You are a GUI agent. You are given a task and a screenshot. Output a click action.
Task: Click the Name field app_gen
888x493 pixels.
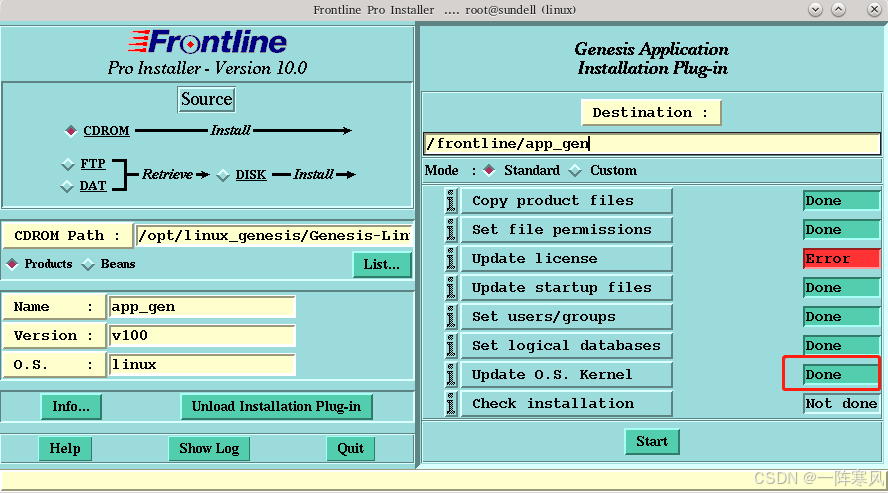click(x=202, y=307)
